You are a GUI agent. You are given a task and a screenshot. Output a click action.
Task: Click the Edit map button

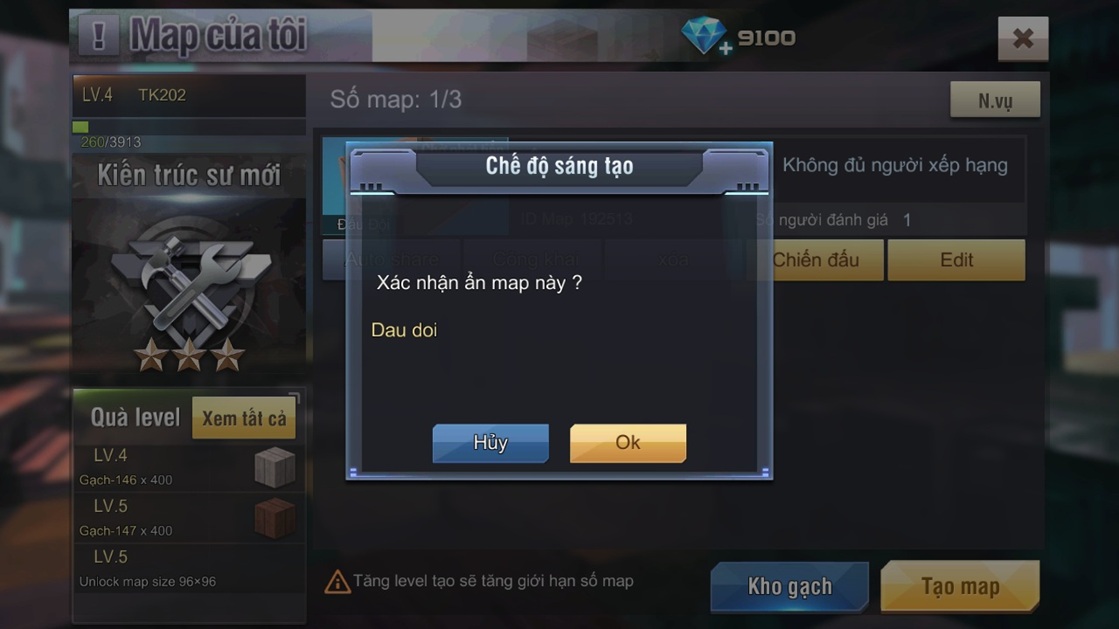click(x=956, y=260)
